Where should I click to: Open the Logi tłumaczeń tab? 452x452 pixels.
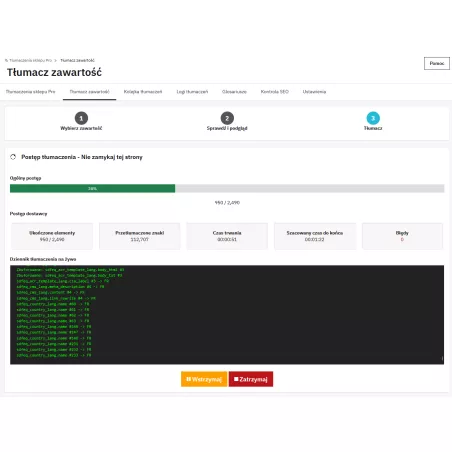pos(192,92)
